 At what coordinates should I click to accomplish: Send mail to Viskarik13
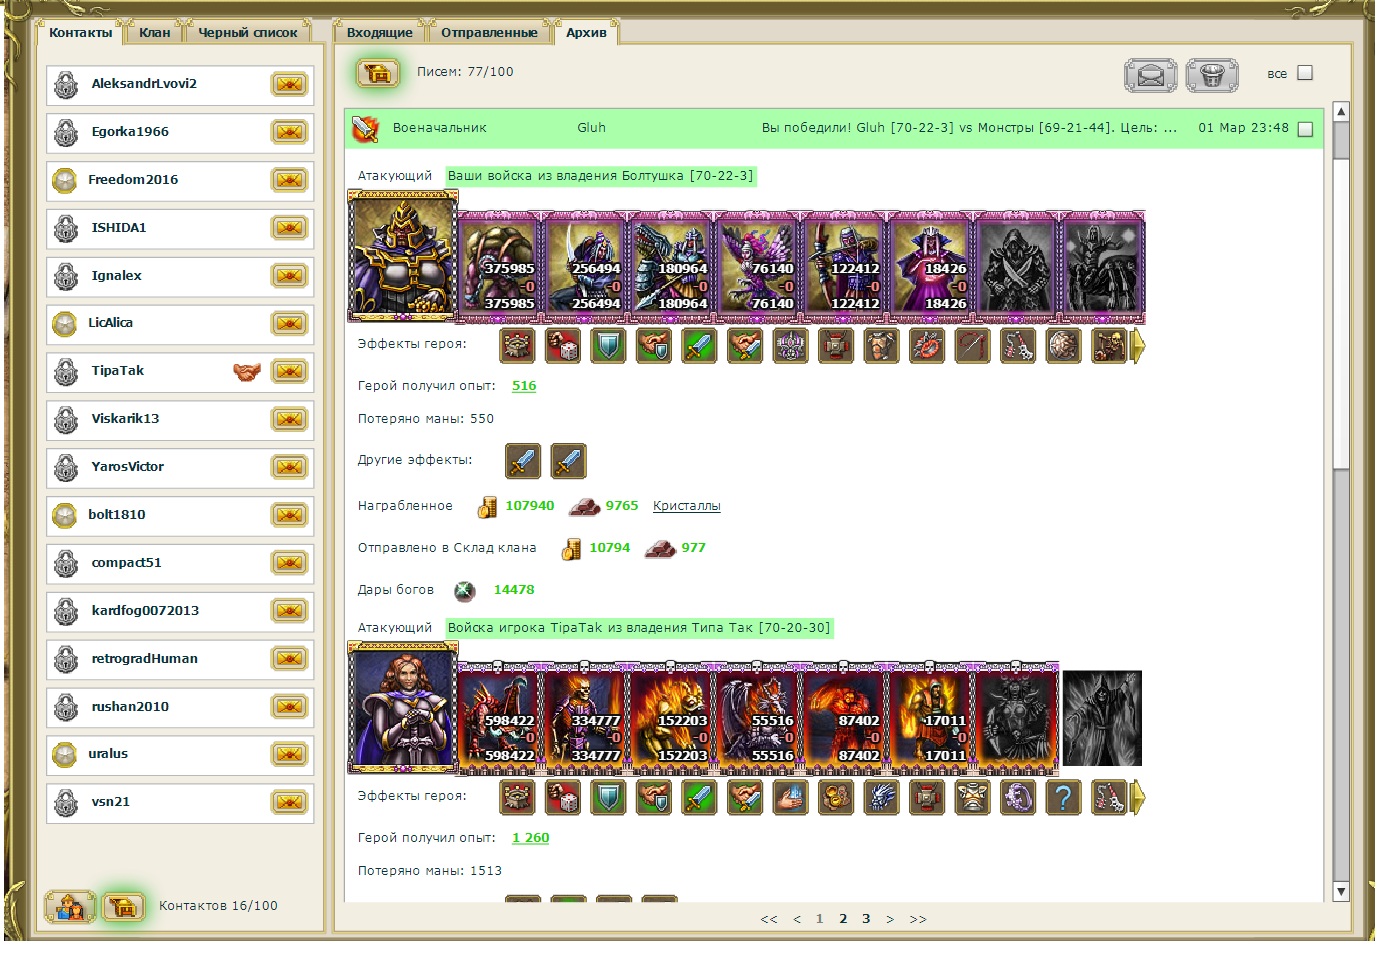[x=290, y=419]
